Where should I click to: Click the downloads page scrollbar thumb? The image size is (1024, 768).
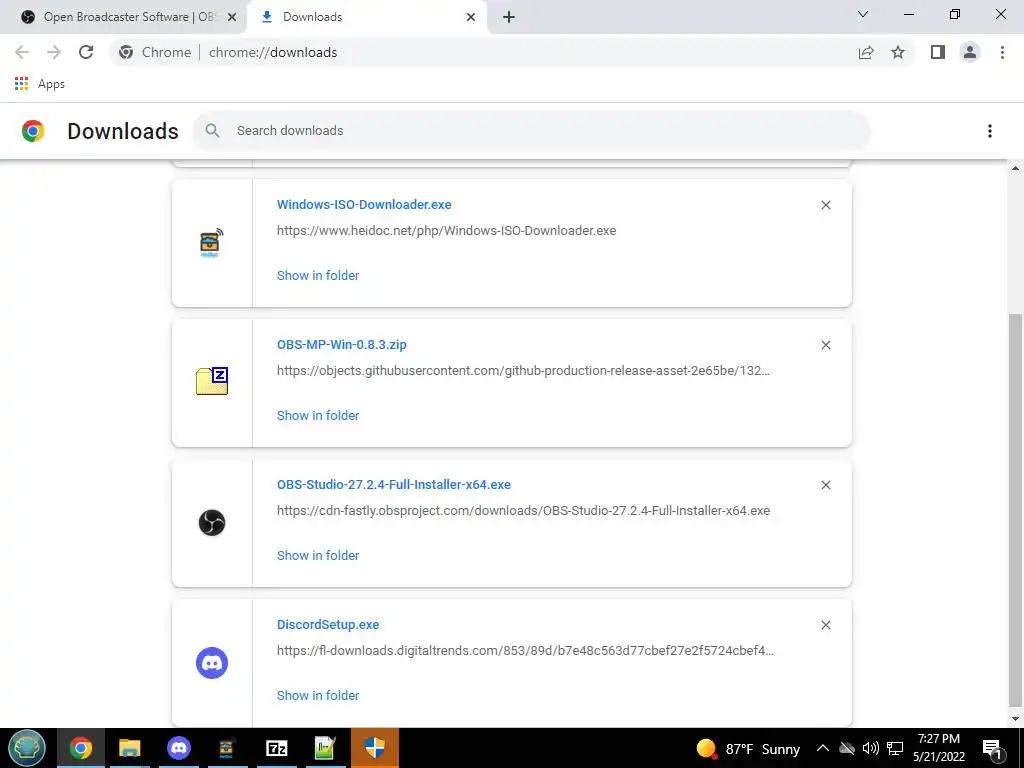(1015, 509)
